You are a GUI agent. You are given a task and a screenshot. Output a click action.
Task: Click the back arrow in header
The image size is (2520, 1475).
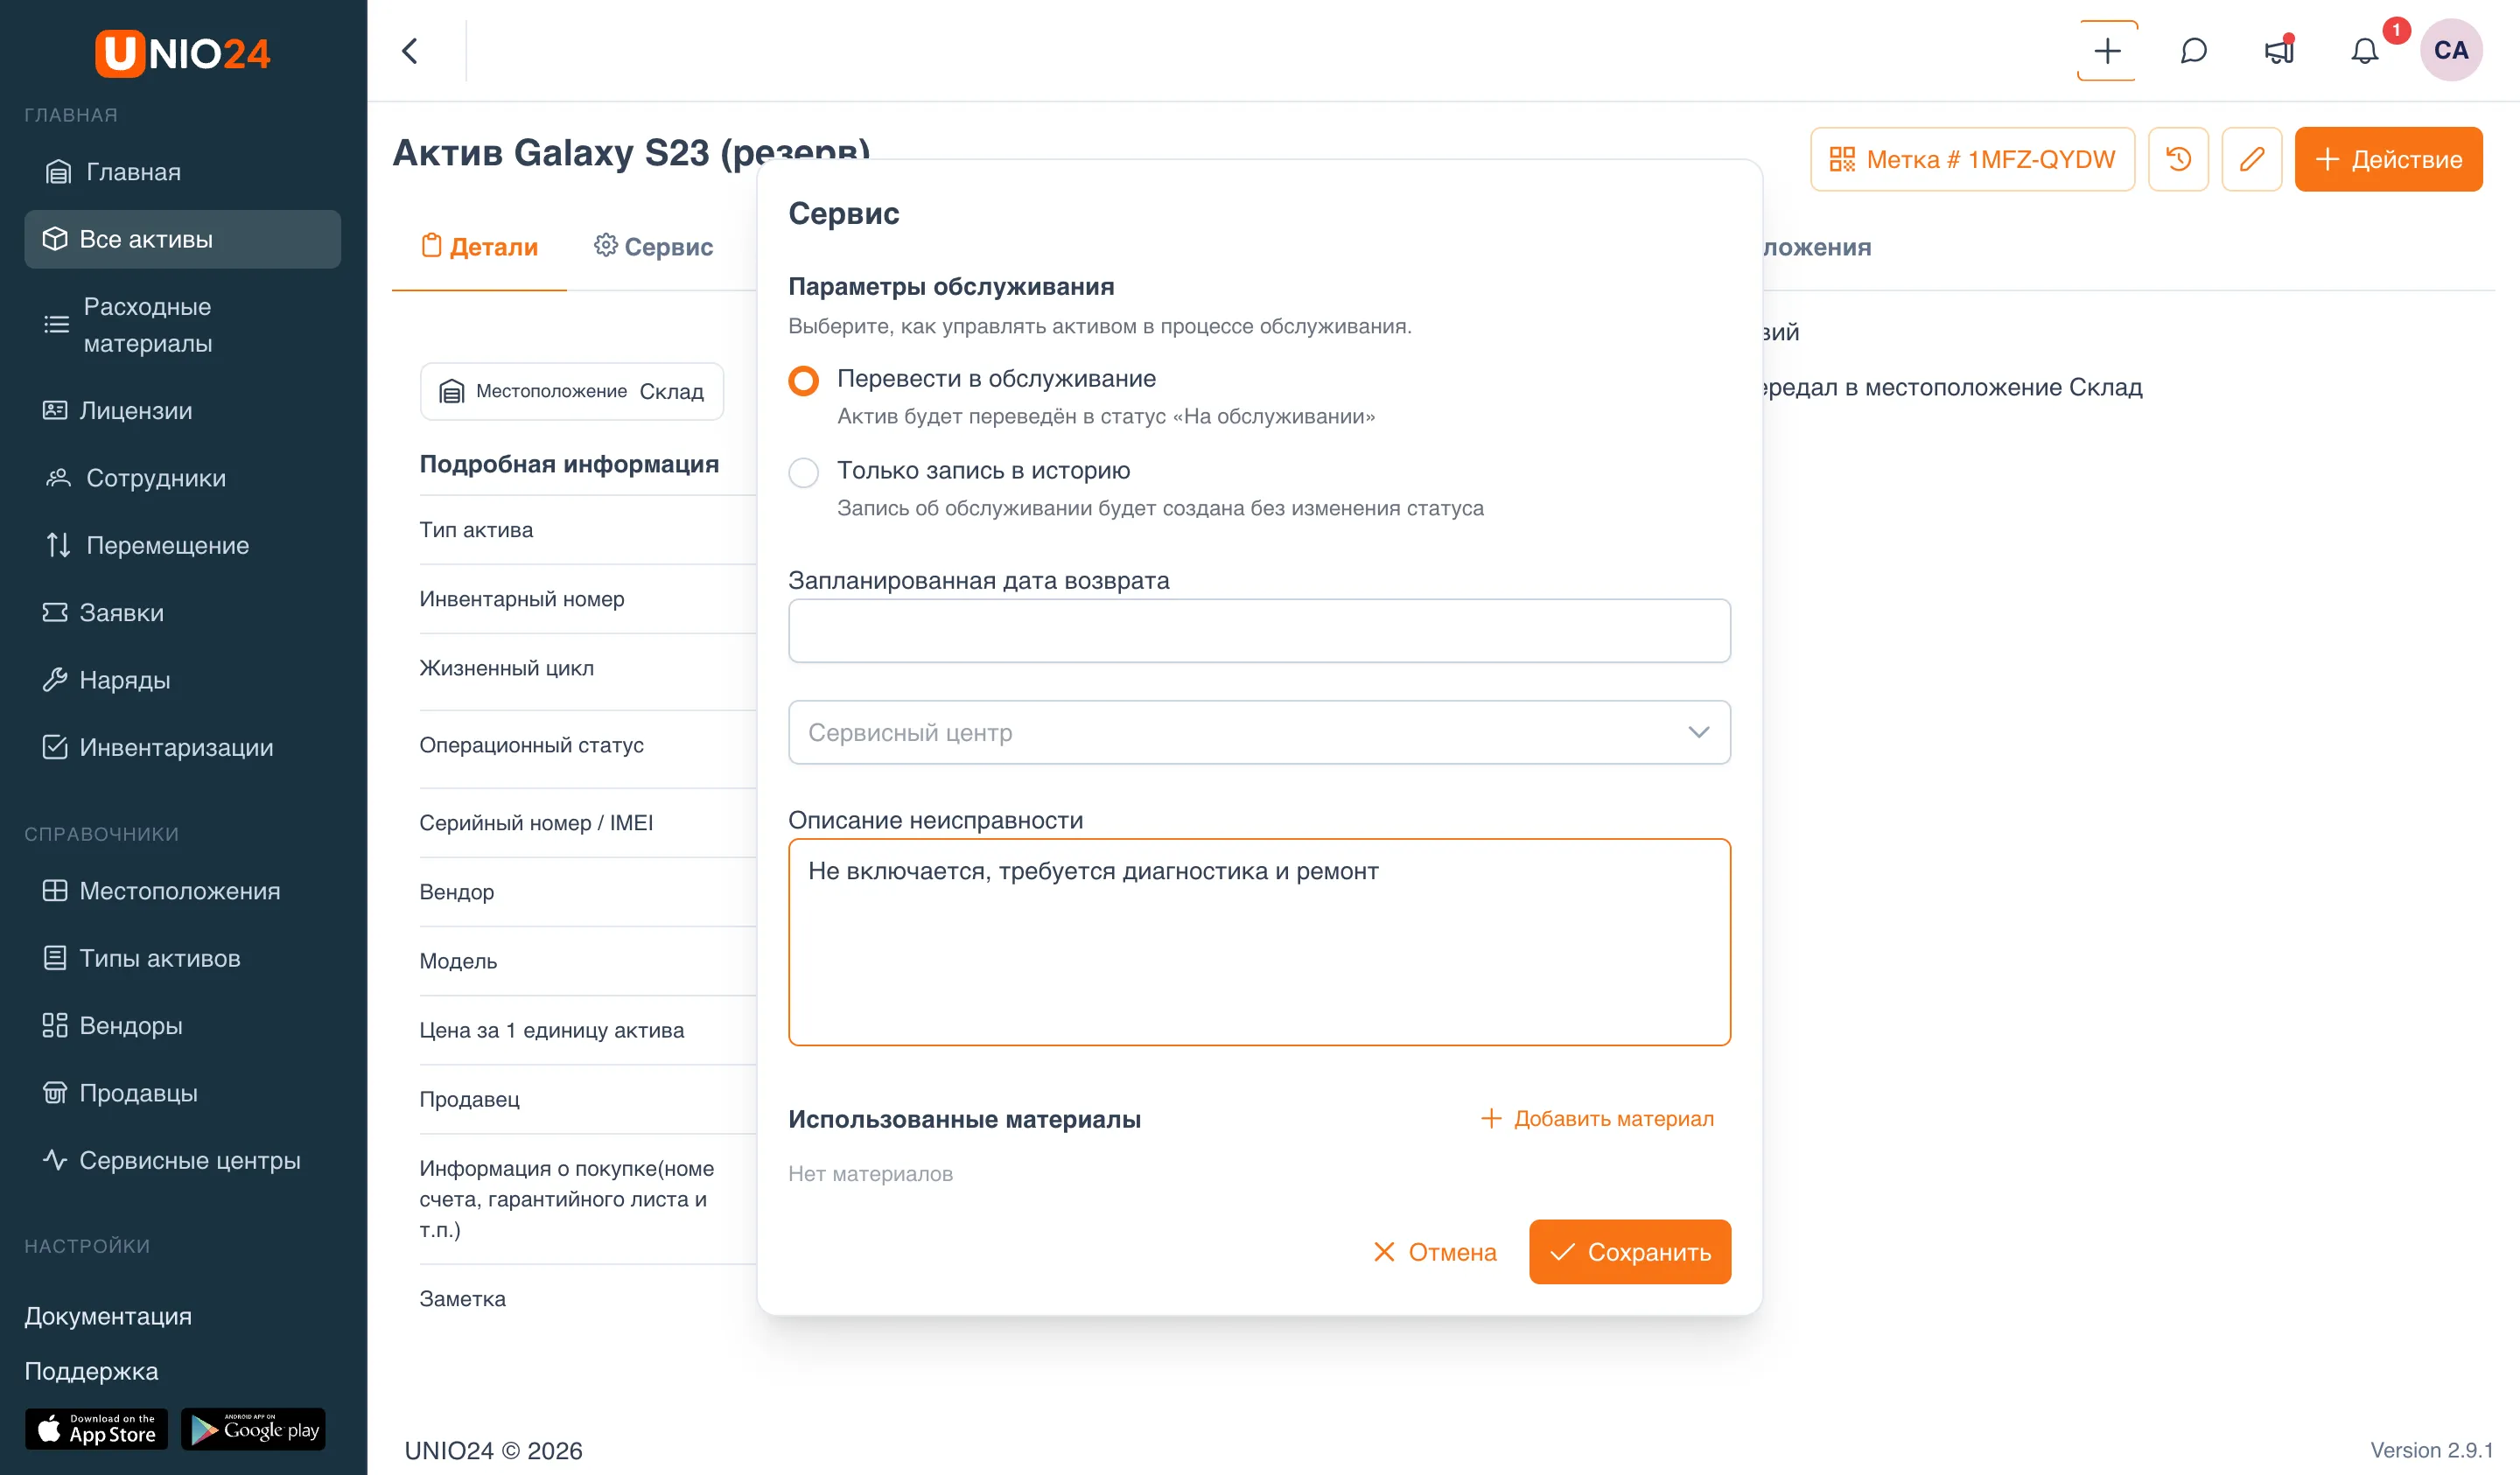coord(410,51)
